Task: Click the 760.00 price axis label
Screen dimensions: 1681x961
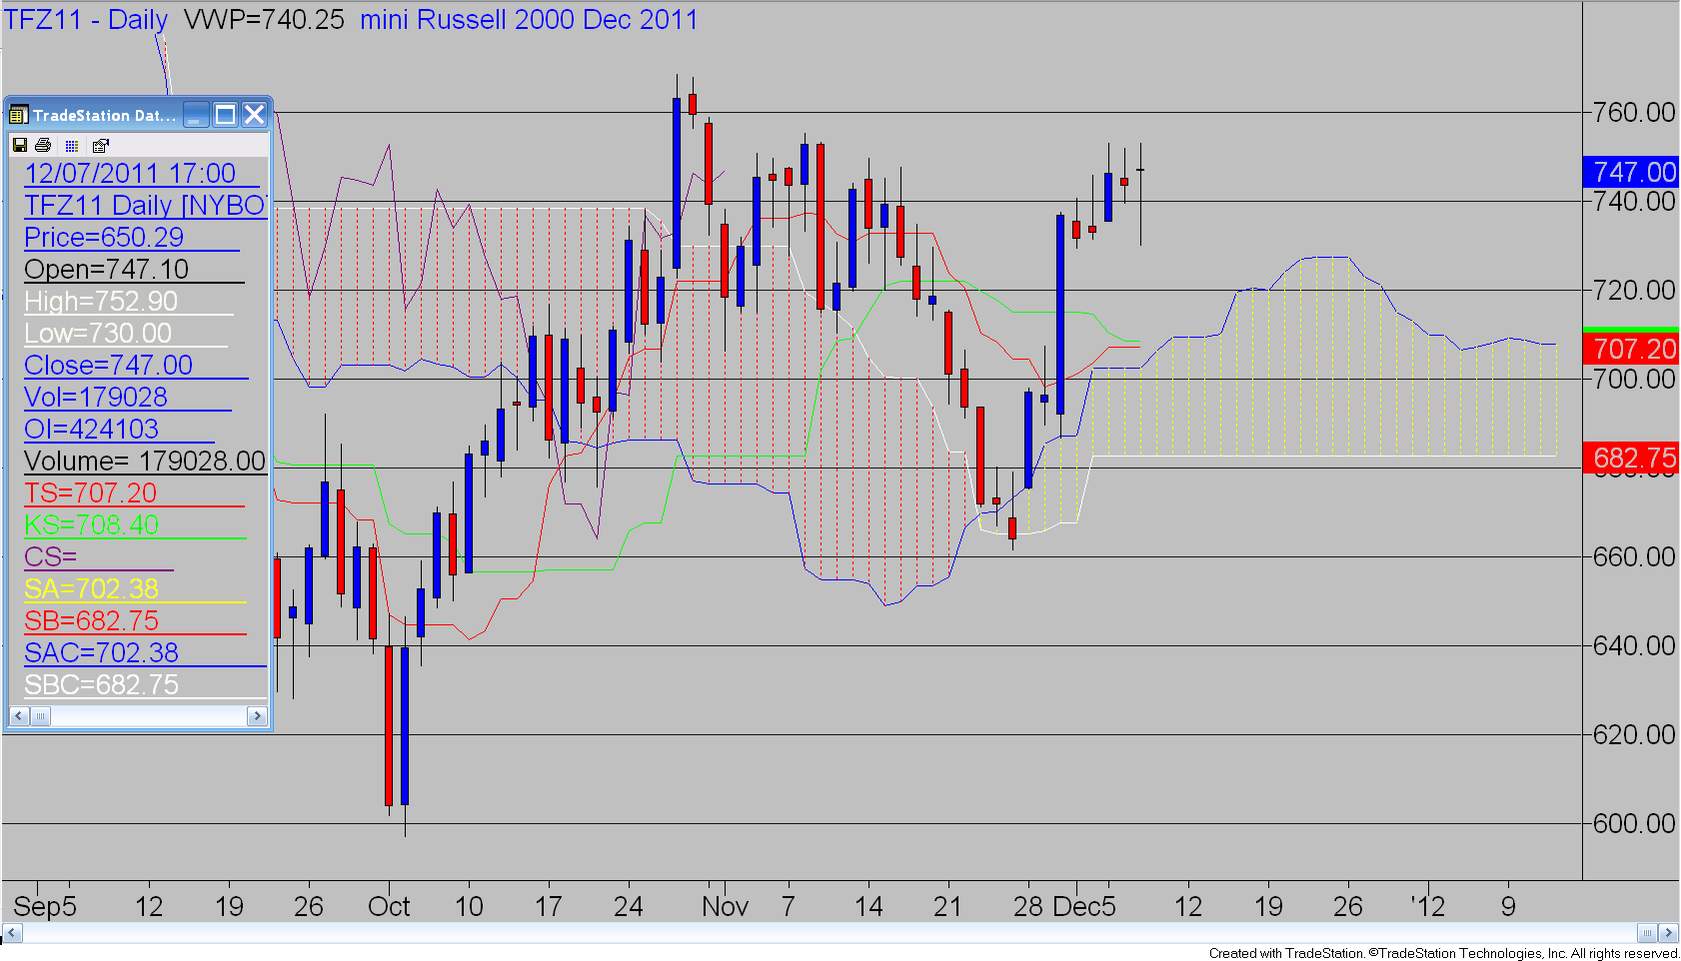Action: (1634, 112)
